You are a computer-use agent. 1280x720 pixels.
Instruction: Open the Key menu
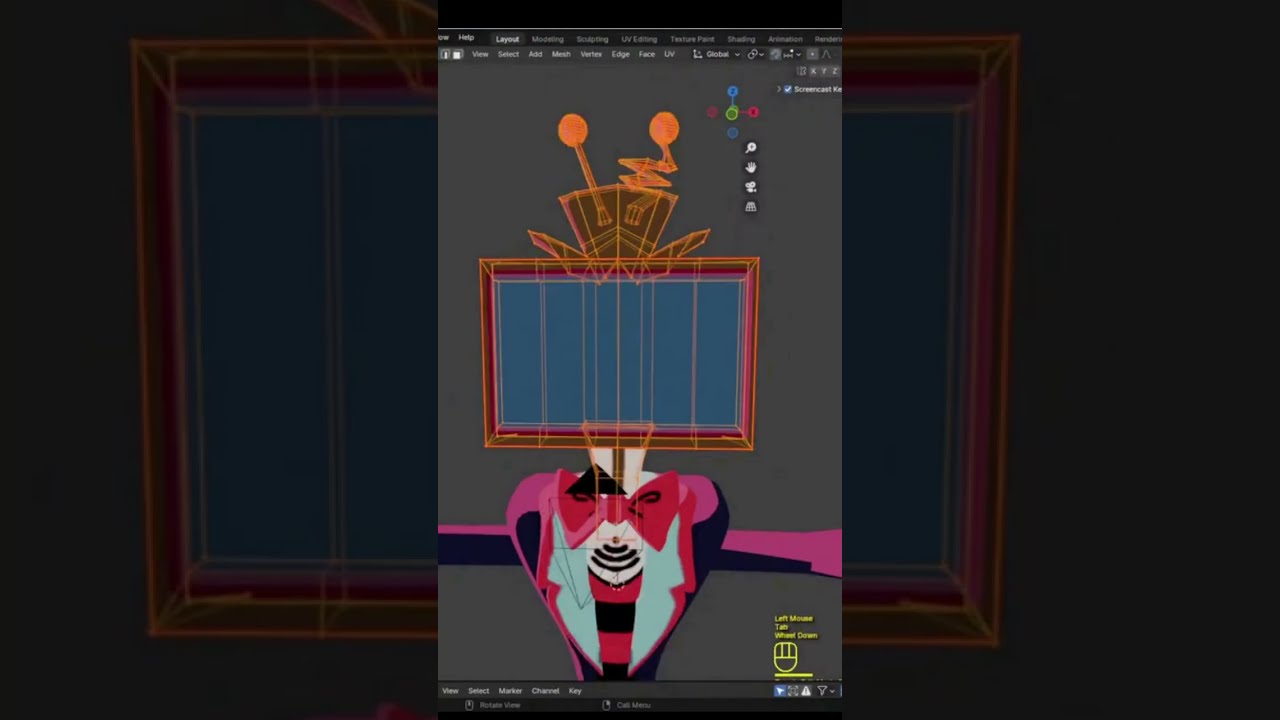(575, 691)
